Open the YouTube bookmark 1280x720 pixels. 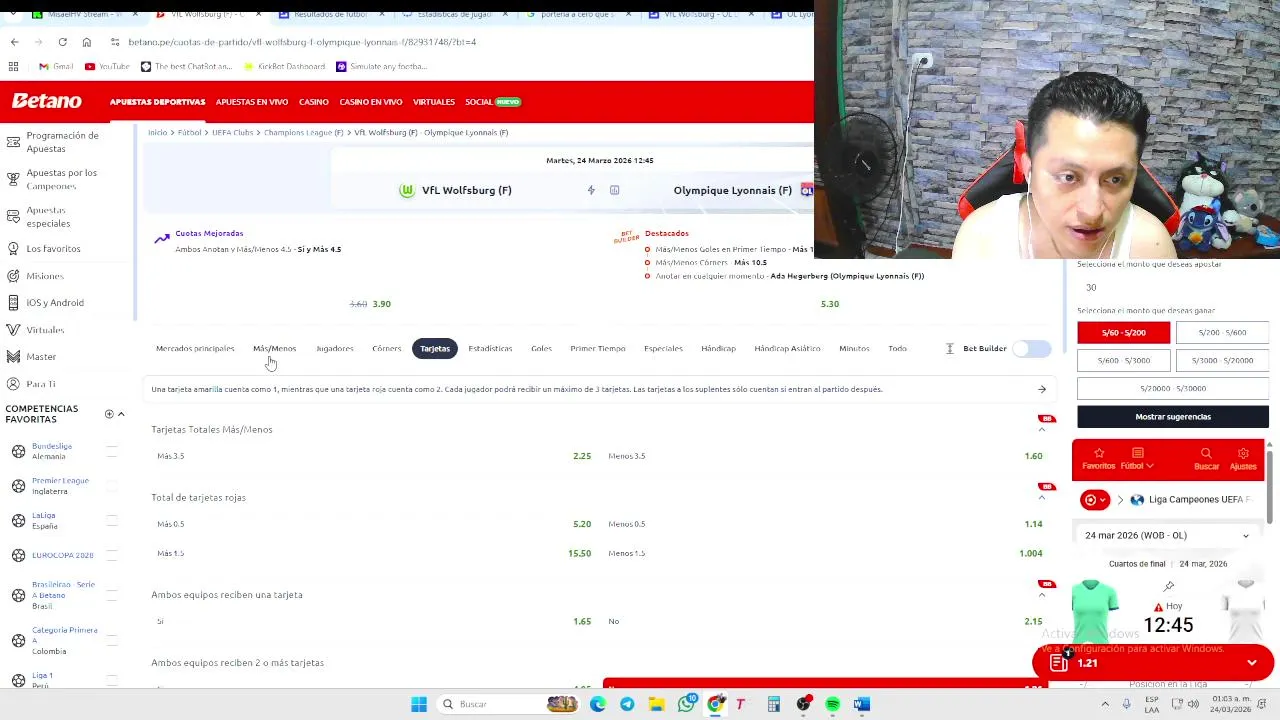(107, 66)
